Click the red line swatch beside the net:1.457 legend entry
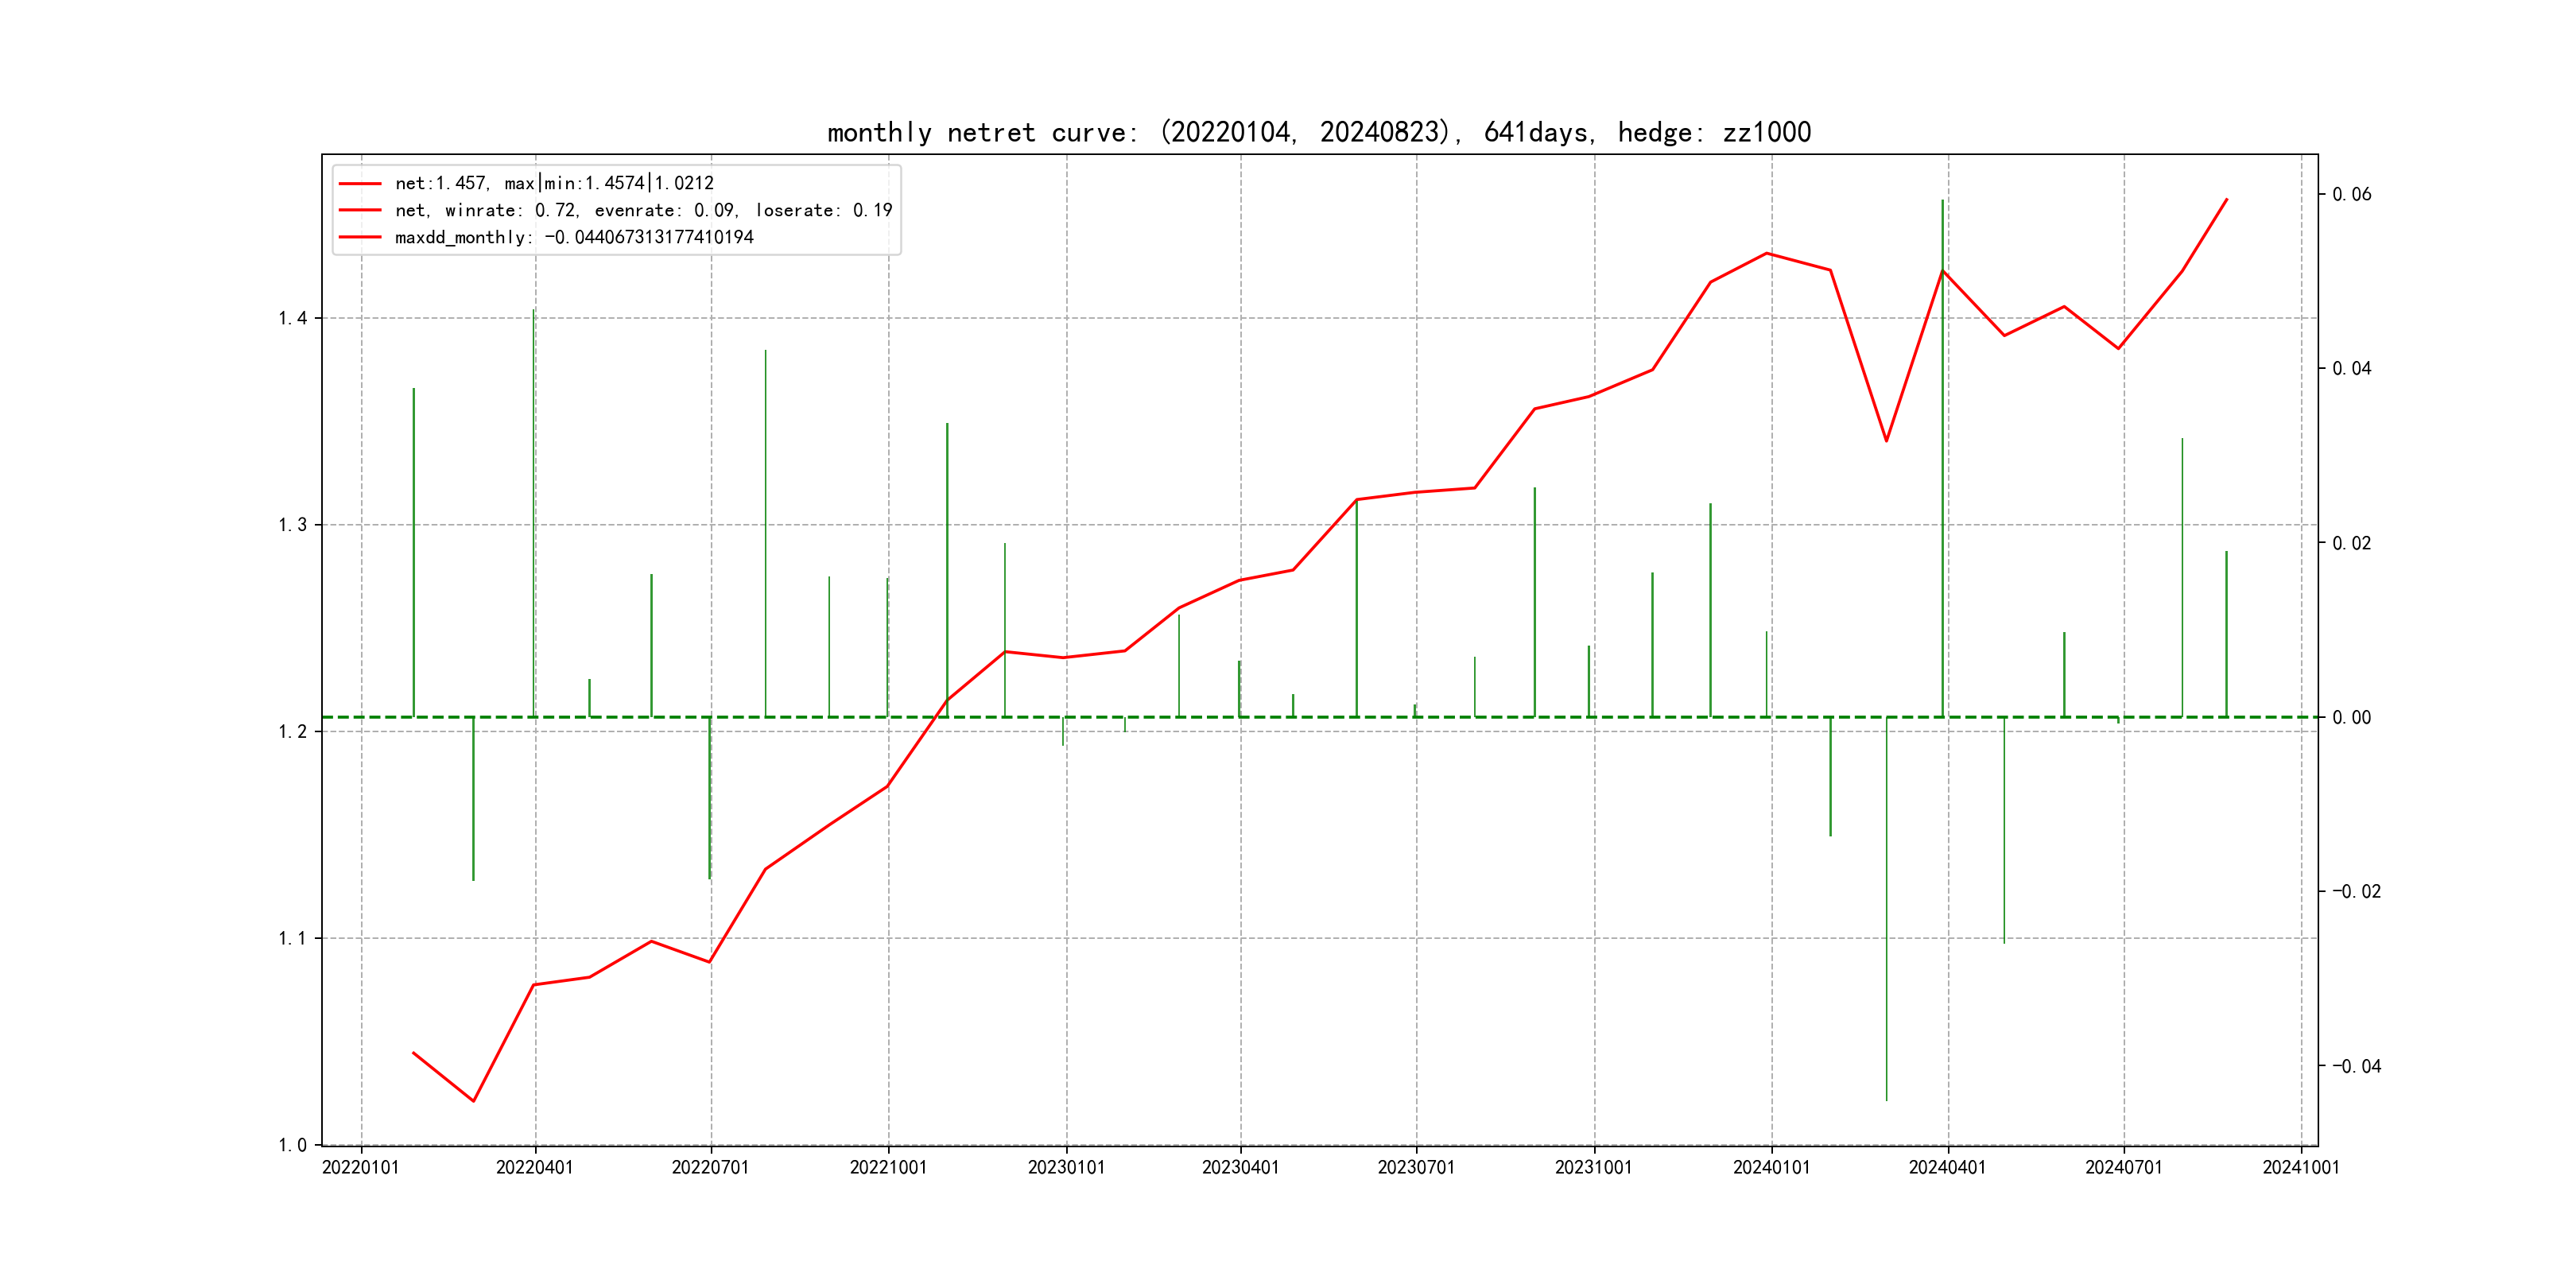 point(360,184)
